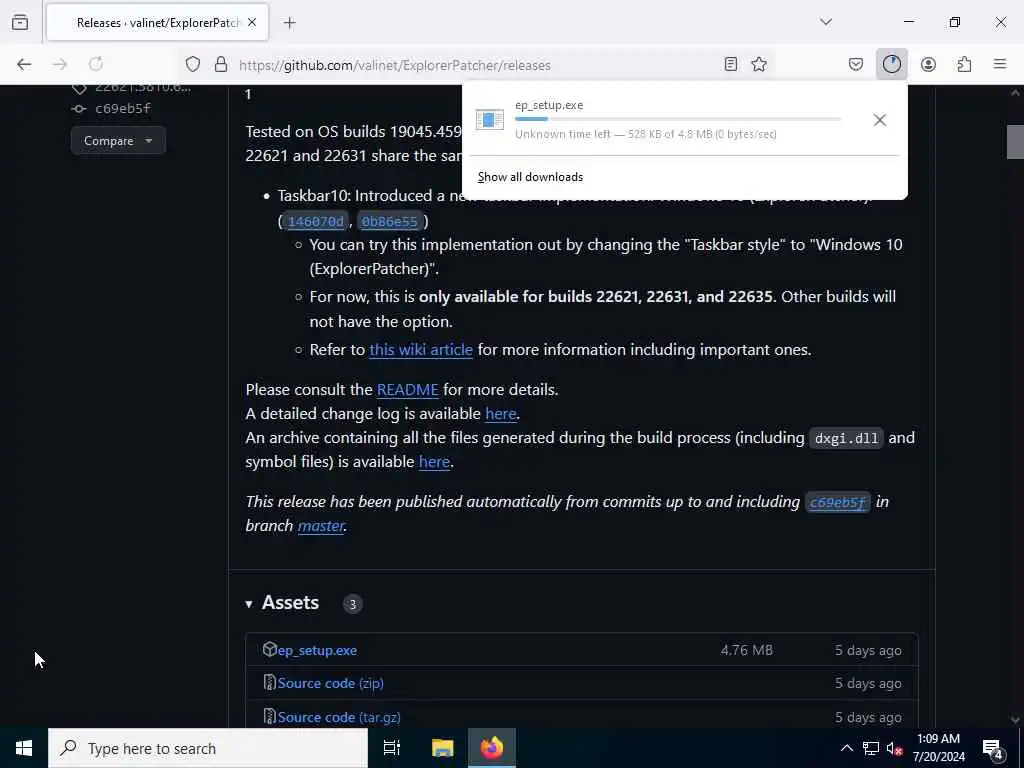Open commit 146070d link

(x=315, y=221)
